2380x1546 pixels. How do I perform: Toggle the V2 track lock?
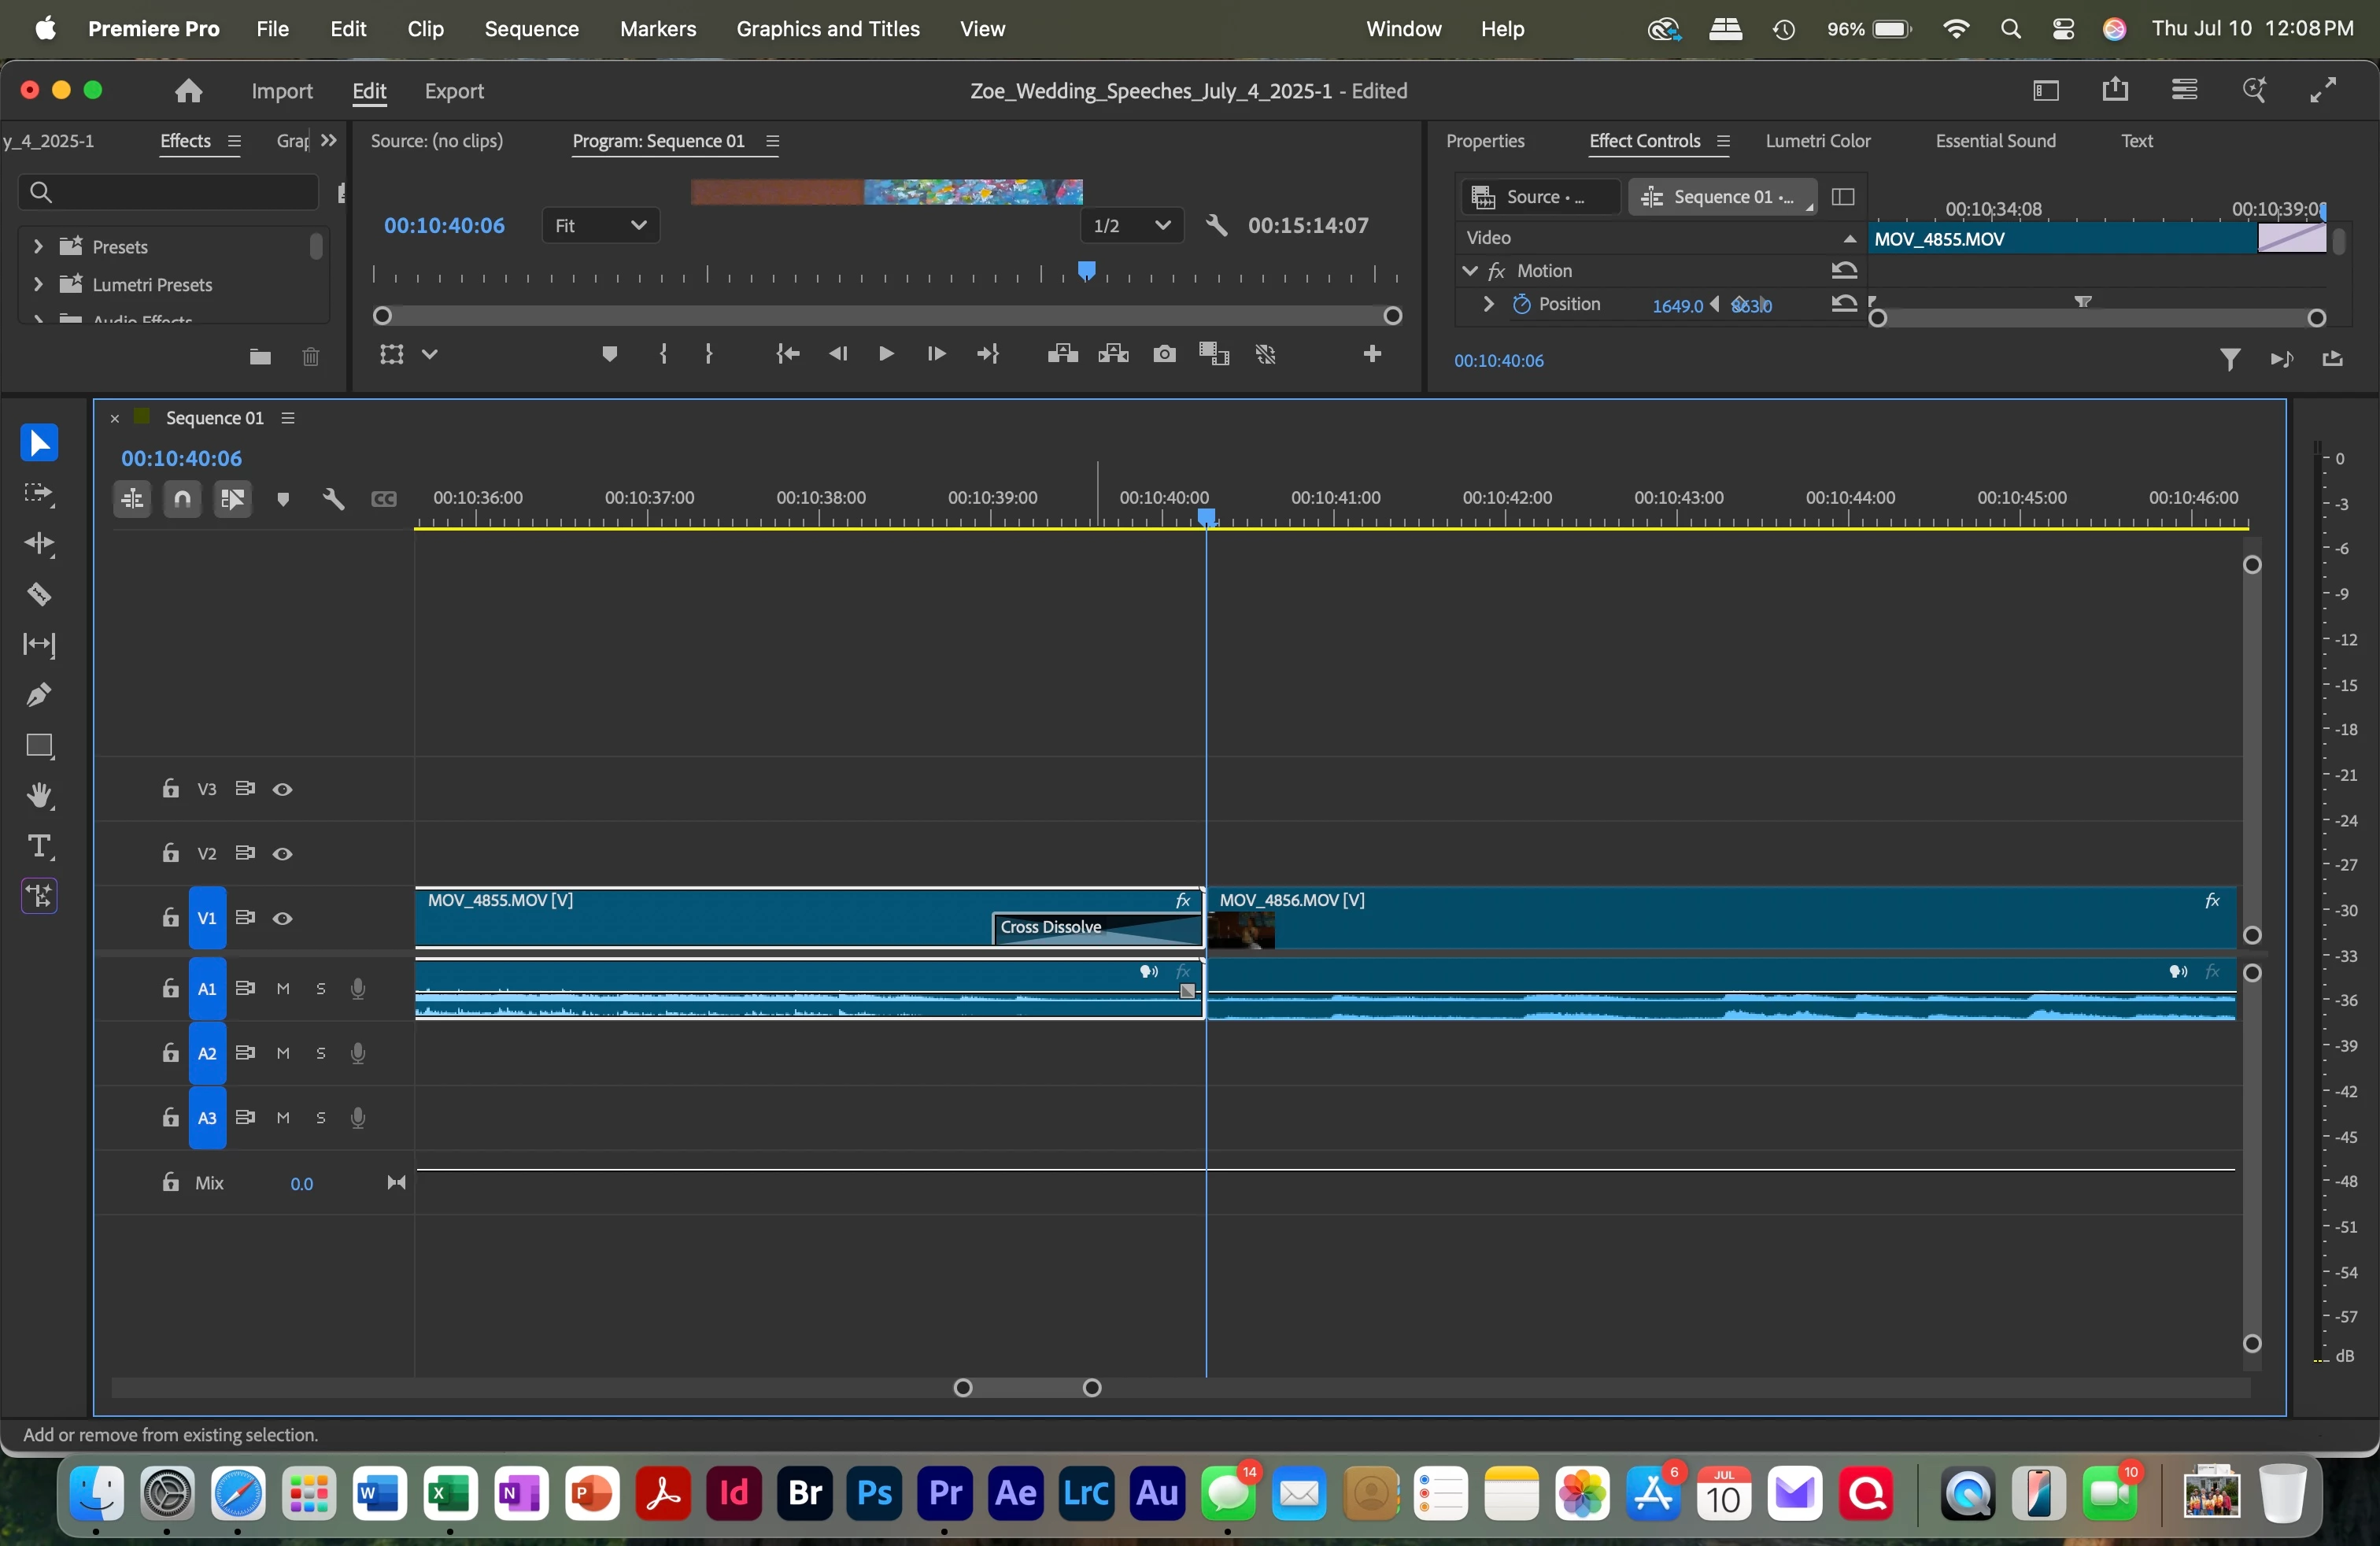(171, 853)
